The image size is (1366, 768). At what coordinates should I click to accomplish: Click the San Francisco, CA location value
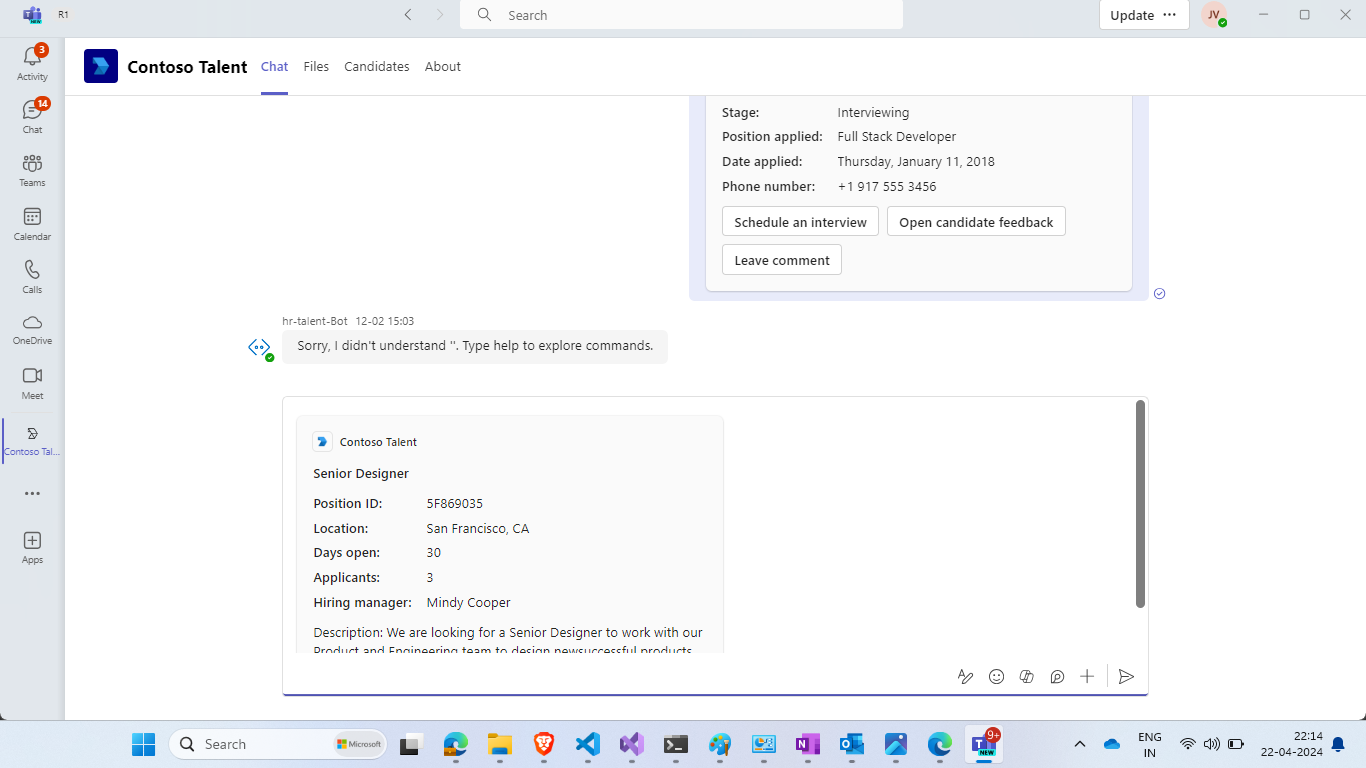(x=478, y=529)
